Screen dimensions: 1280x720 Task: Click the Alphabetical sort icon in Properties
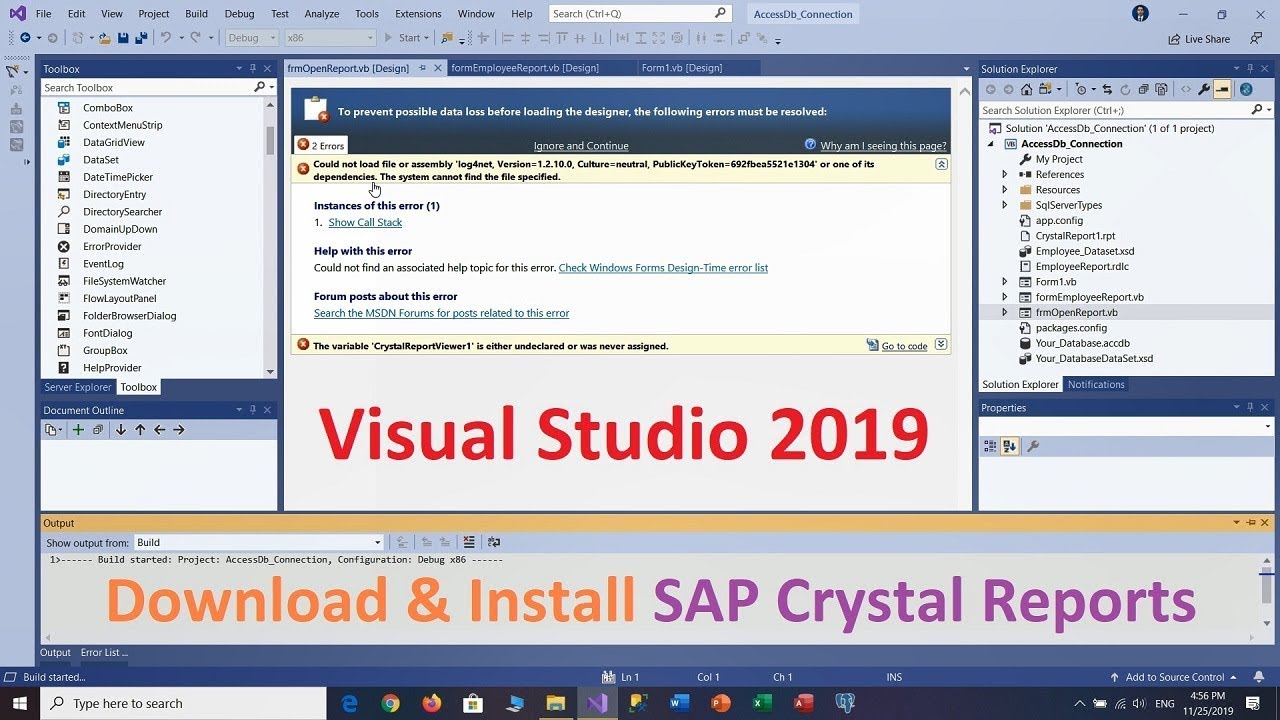click(1010, 446)
